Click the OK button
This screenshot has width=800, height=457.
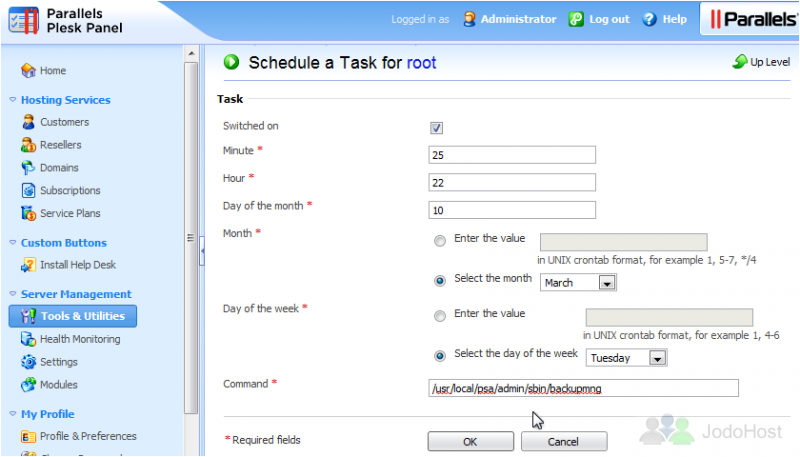470,442
